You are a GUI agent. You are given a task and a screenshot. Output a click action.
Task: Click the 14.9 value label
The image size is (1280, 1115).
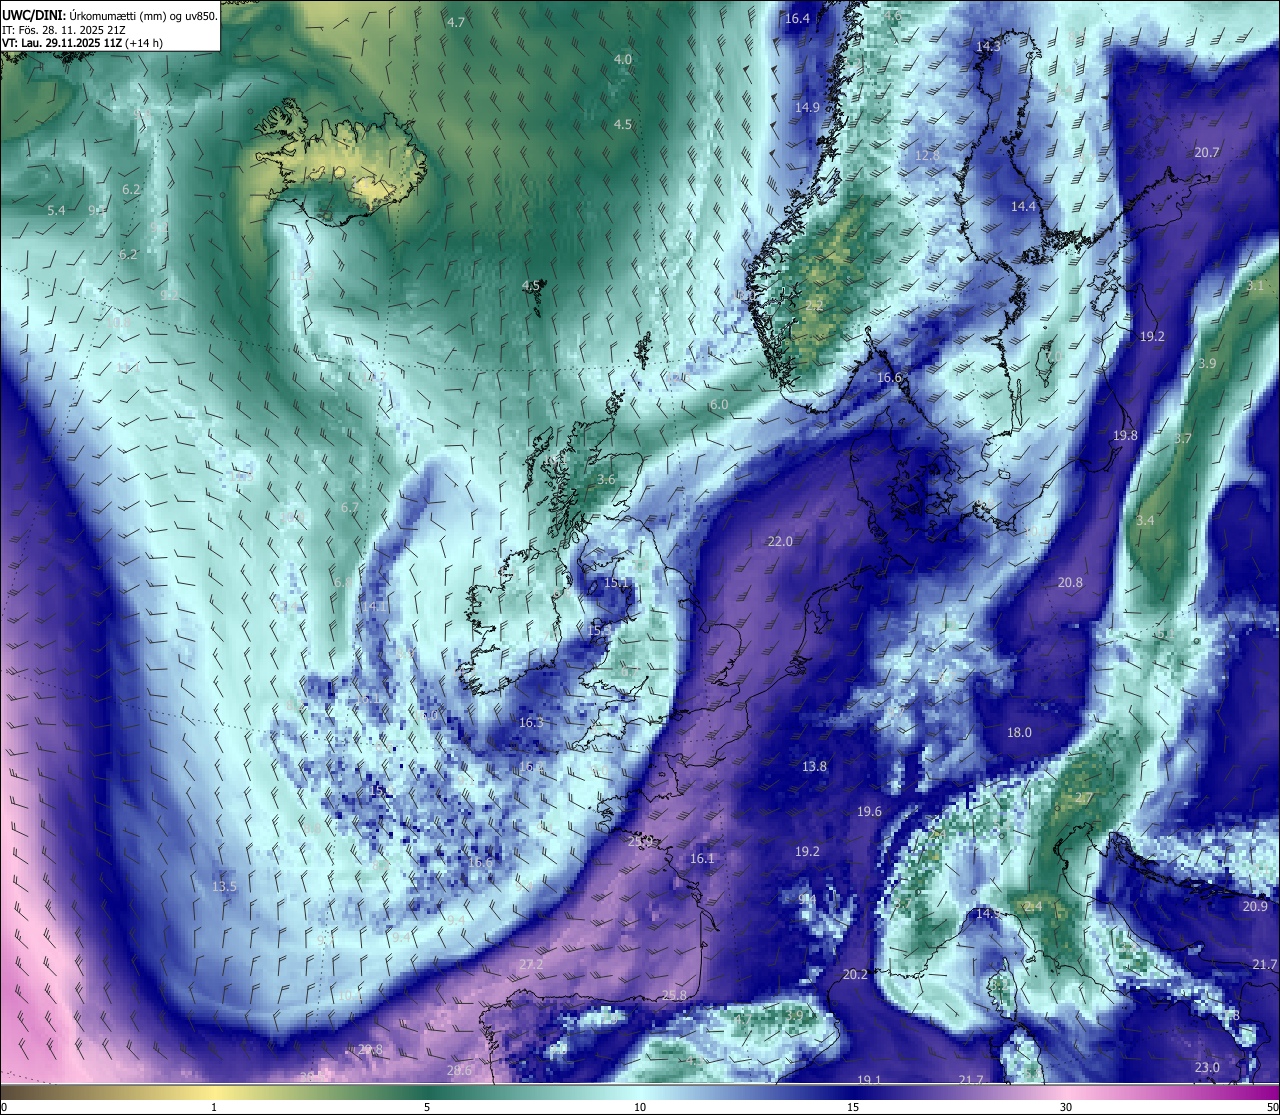(x=807, y=107)
